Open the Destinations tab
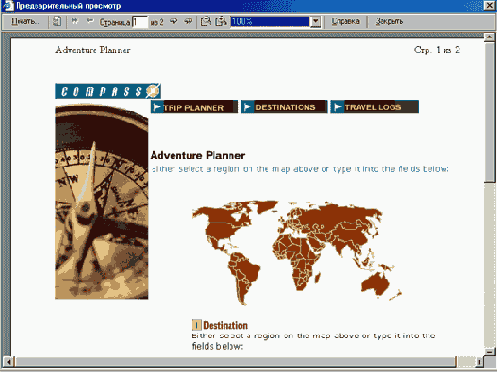This screenshot has width=497, height=372. point(284,107)
